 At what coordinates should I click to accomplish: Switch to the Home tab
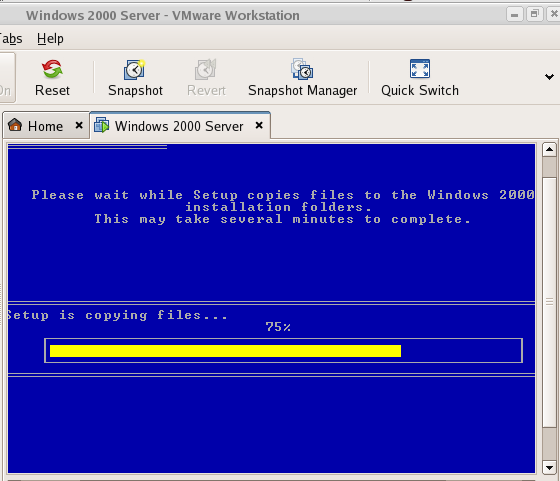pos(46,126)
